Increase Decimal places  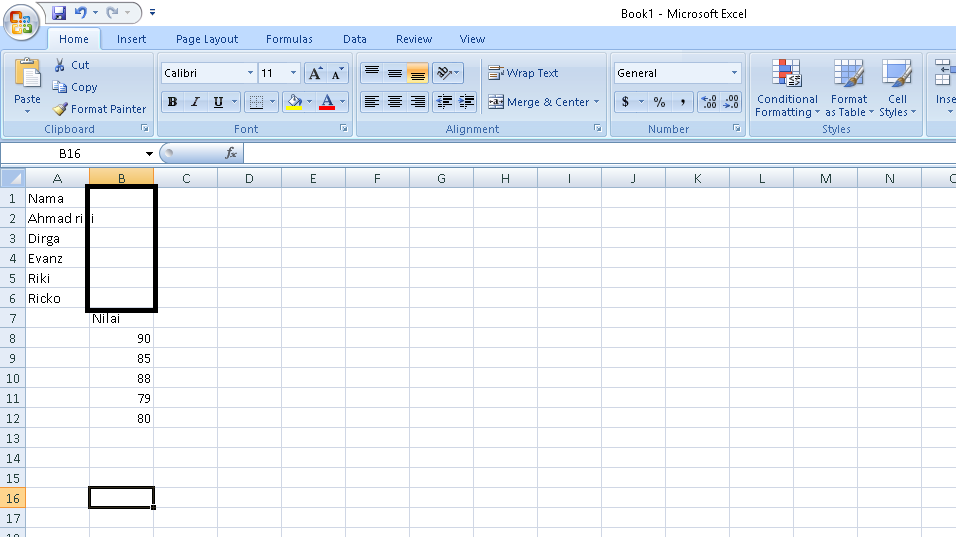(x=708, y=102)
